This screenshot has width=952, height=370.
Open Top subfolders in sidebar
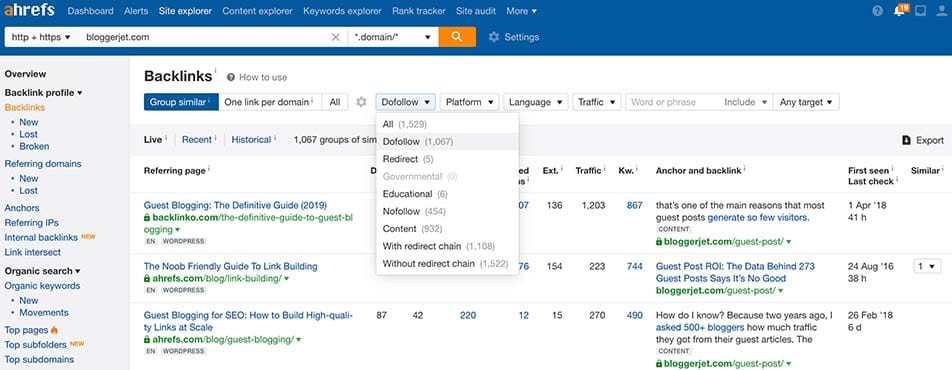coord(36,344)
